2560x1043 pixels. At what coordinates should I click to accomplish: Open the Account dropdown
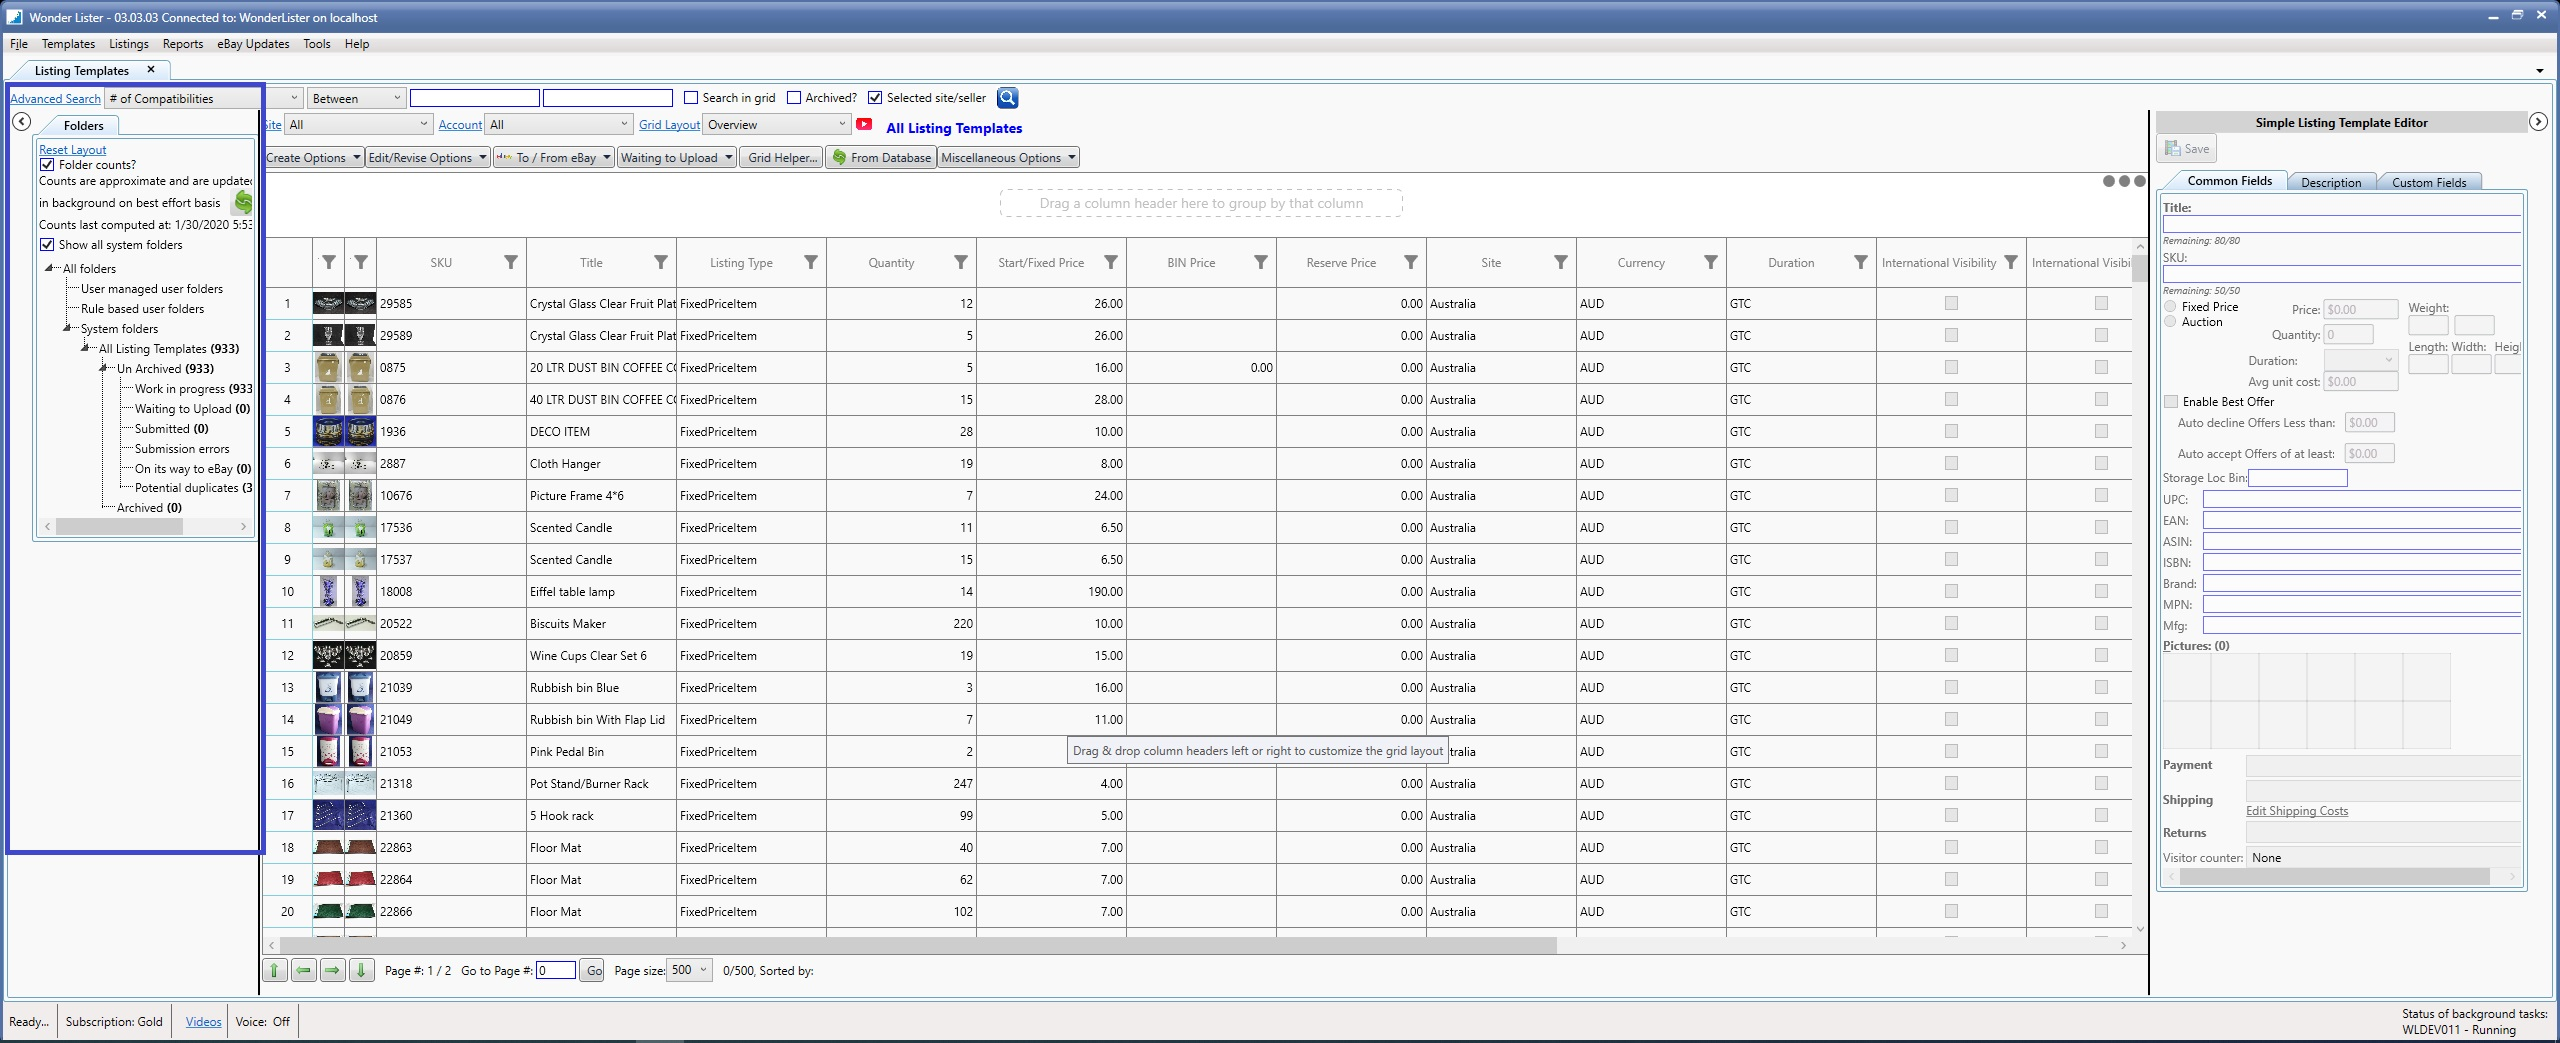[x=559, y=125]
